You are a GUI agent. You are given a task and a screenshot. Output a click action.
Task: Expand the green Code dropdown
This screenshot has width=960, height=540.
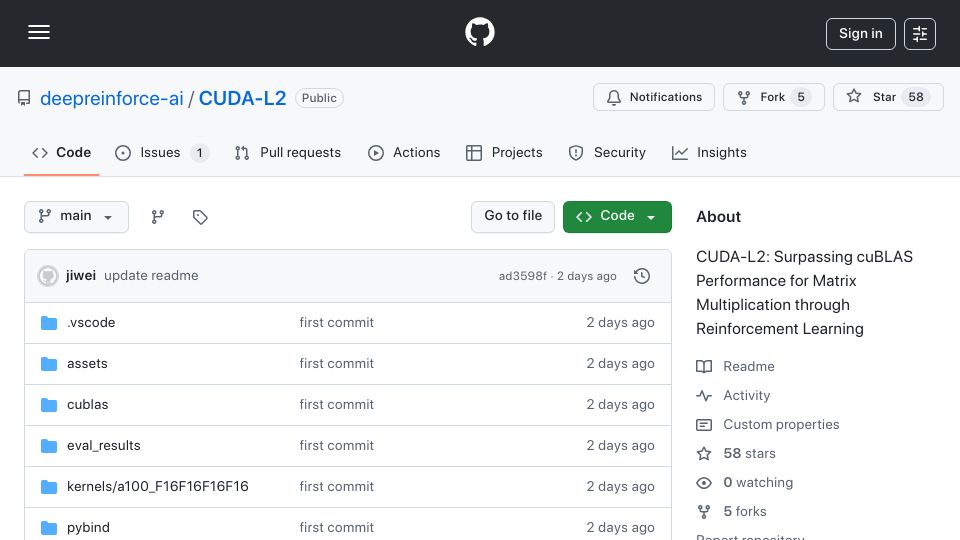click(x=617, y=217)
